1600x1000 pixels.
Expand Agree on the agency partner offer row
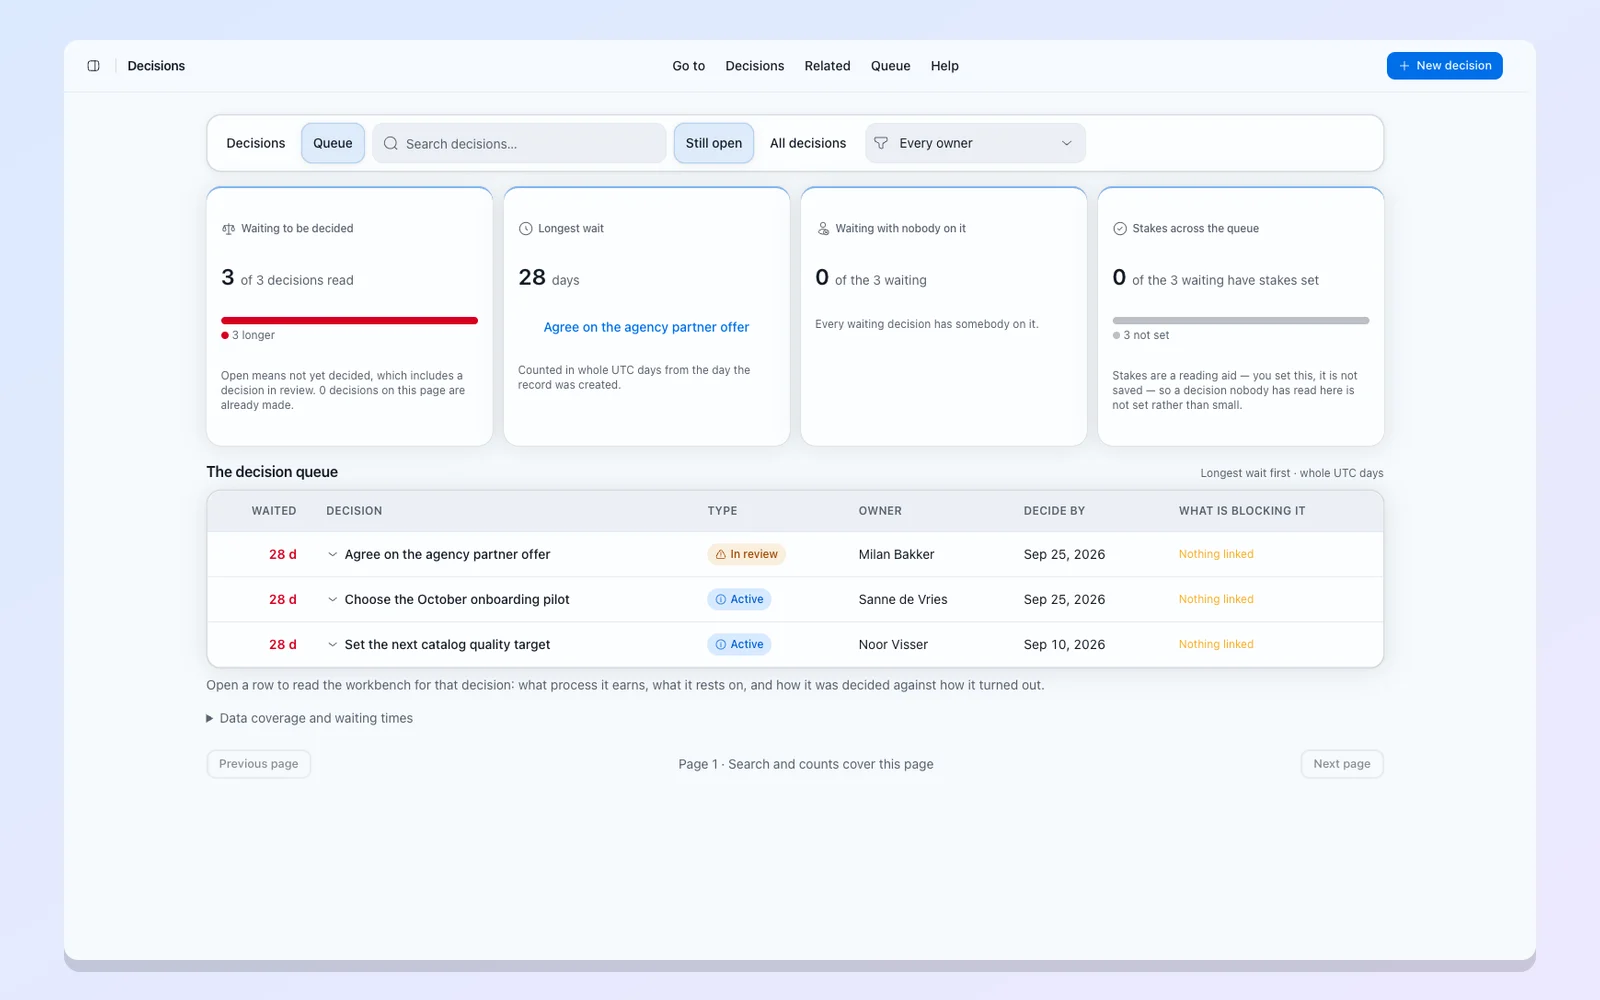(332, 554)
